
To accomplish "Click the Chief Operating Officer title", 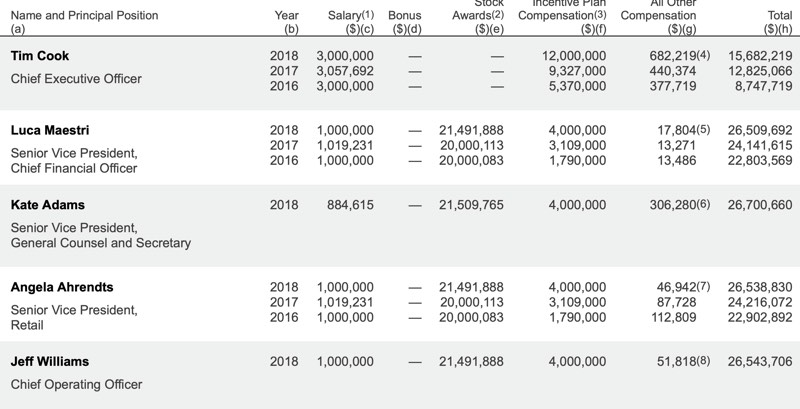I will pos(76,384).
